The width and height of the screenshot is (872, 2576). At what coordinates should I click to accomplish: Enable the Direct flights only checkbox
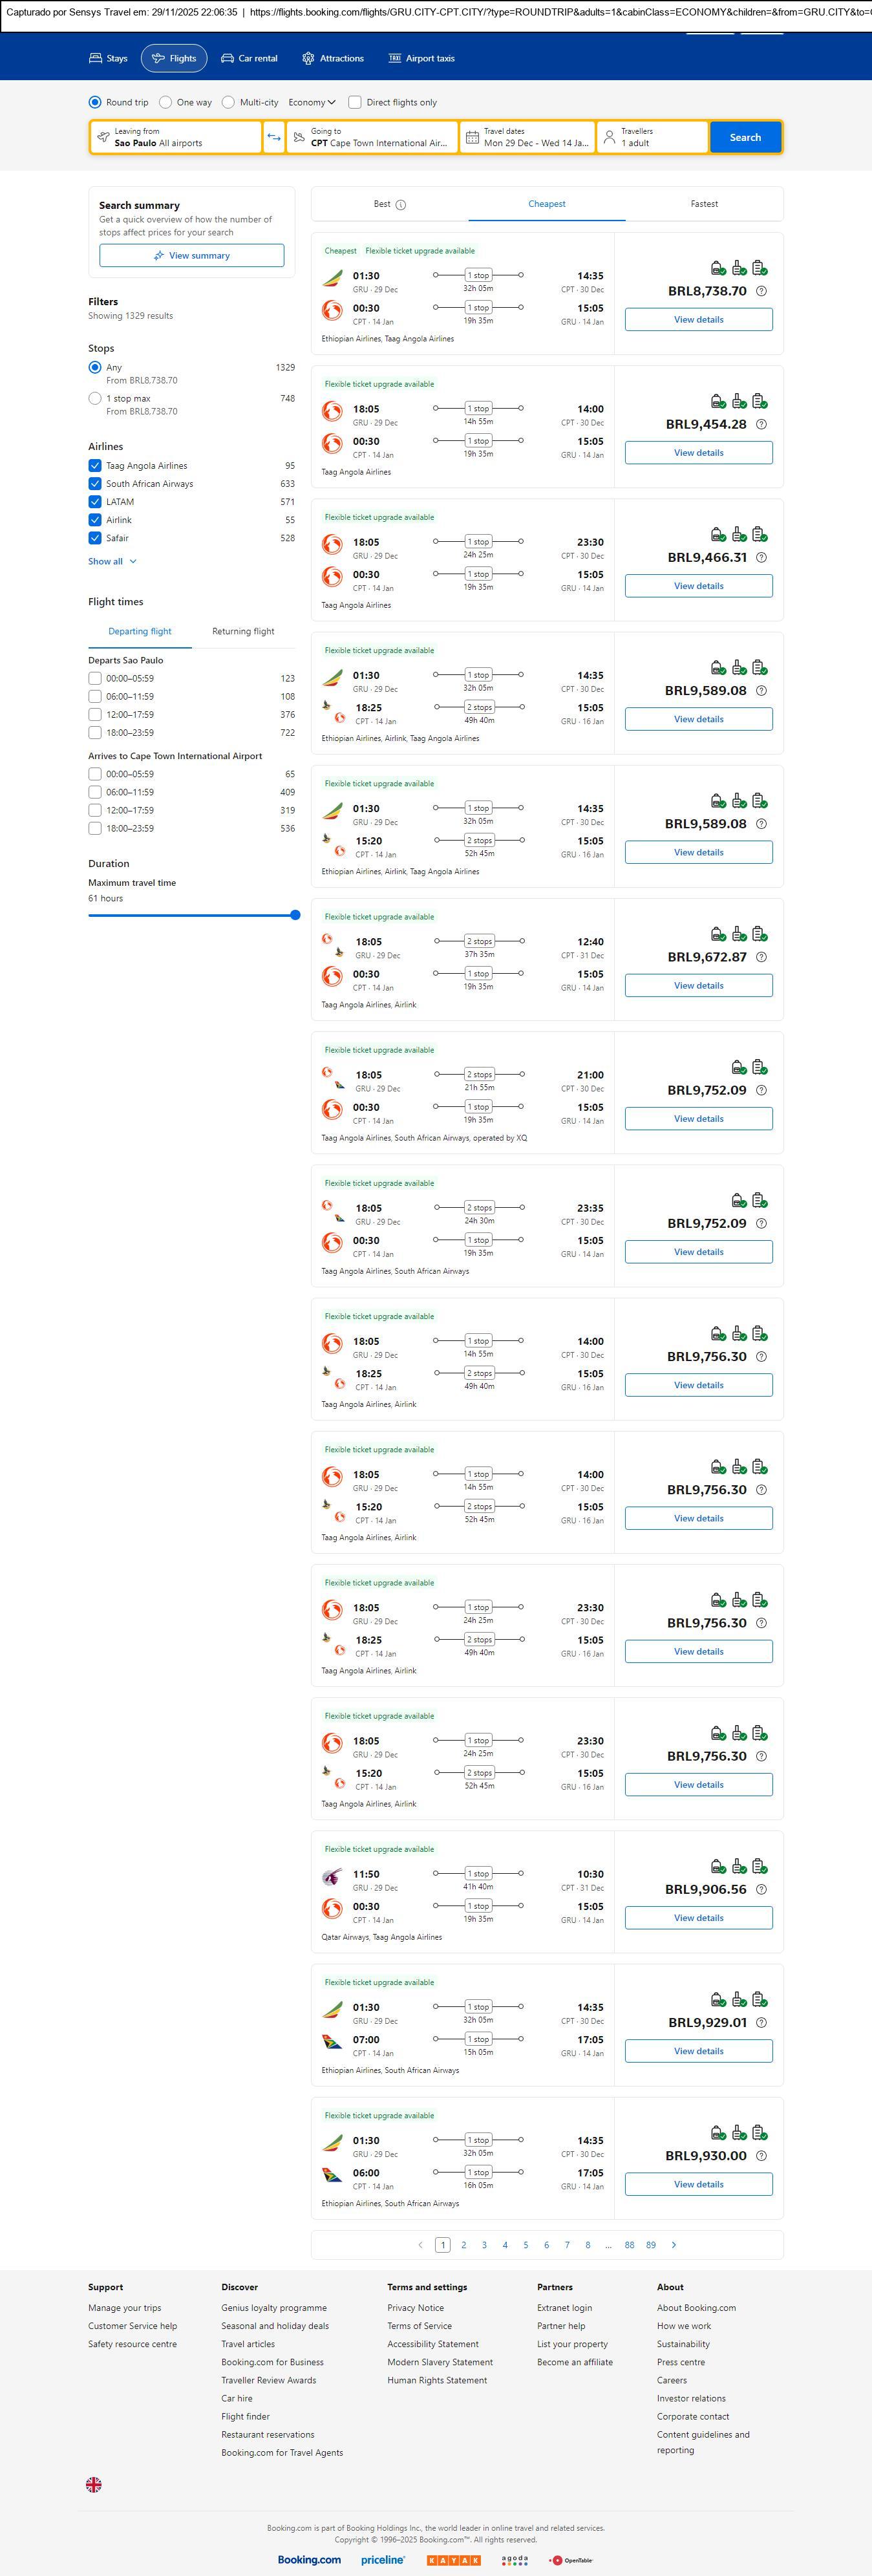click(355, 102)
